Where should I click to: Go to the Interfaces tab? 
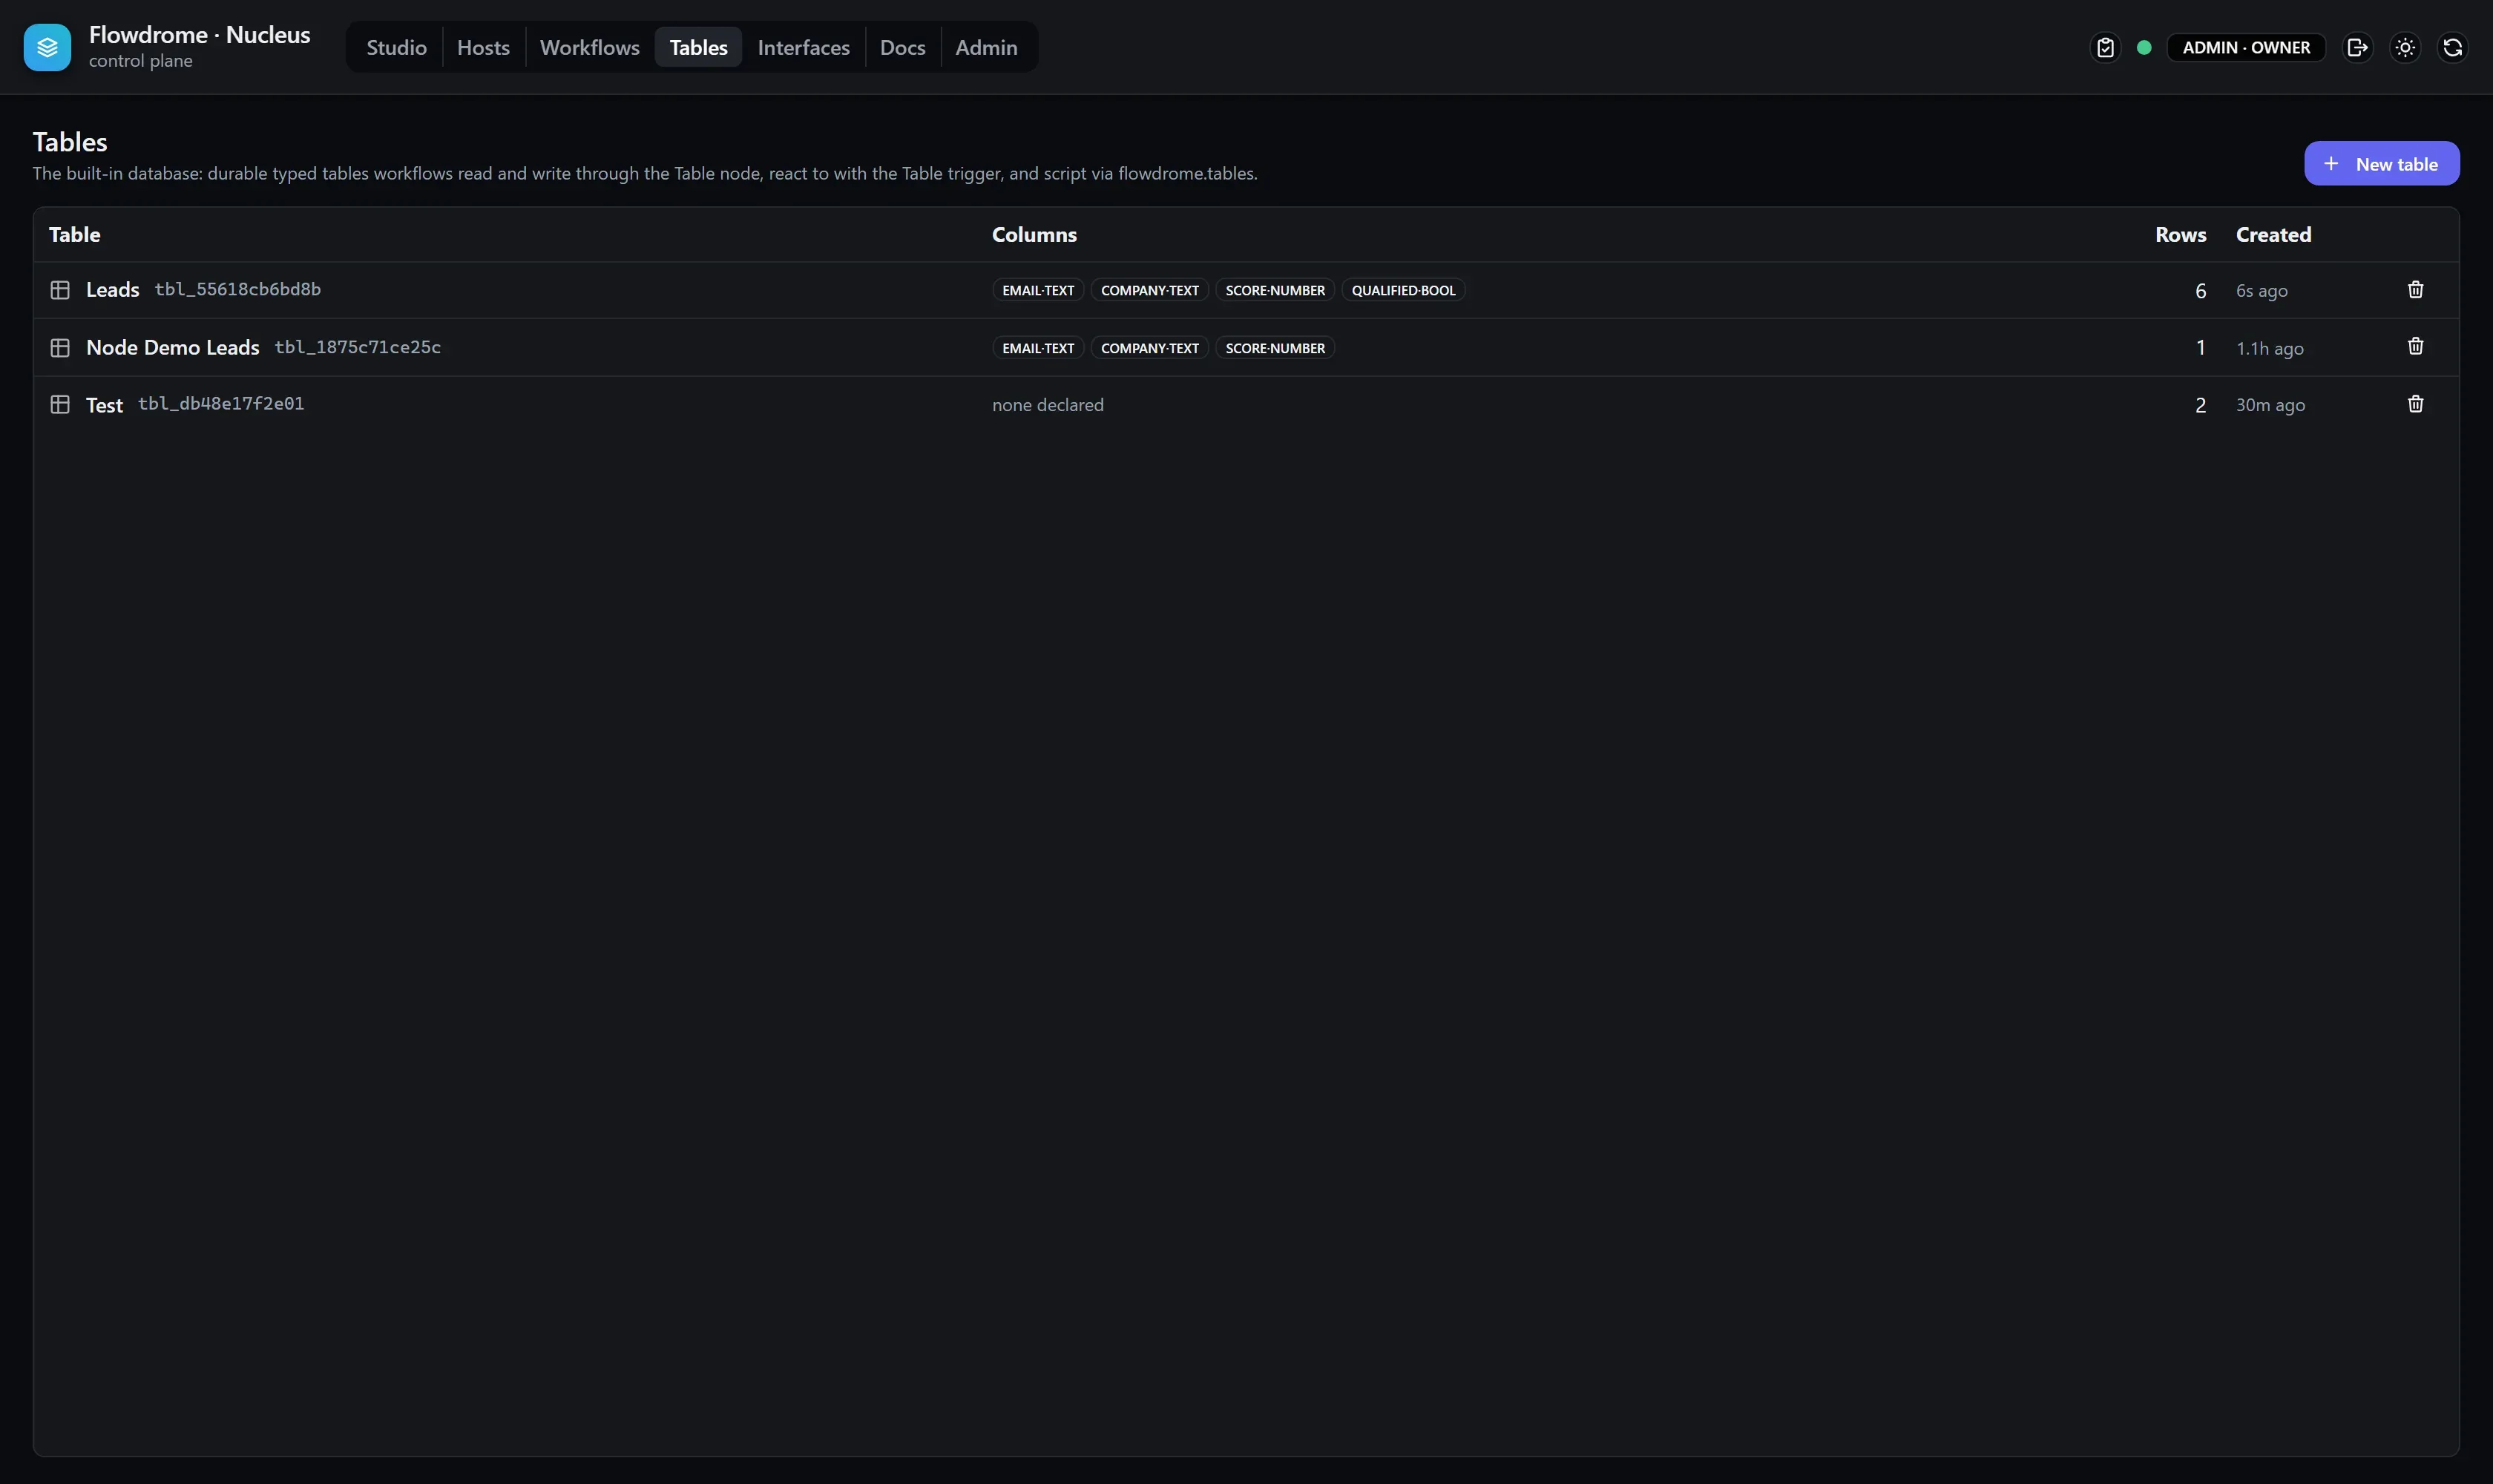click(803, 47)
